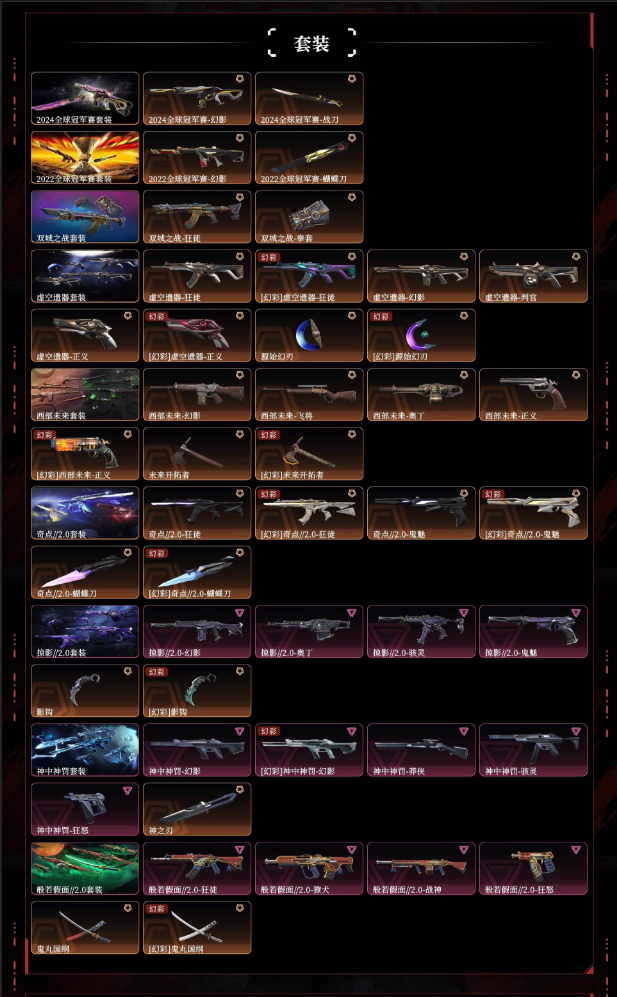Click tier badge on 西部未来-正义 revolver card
This screenshot has height=997, width=617.
(x=576, y=375)
